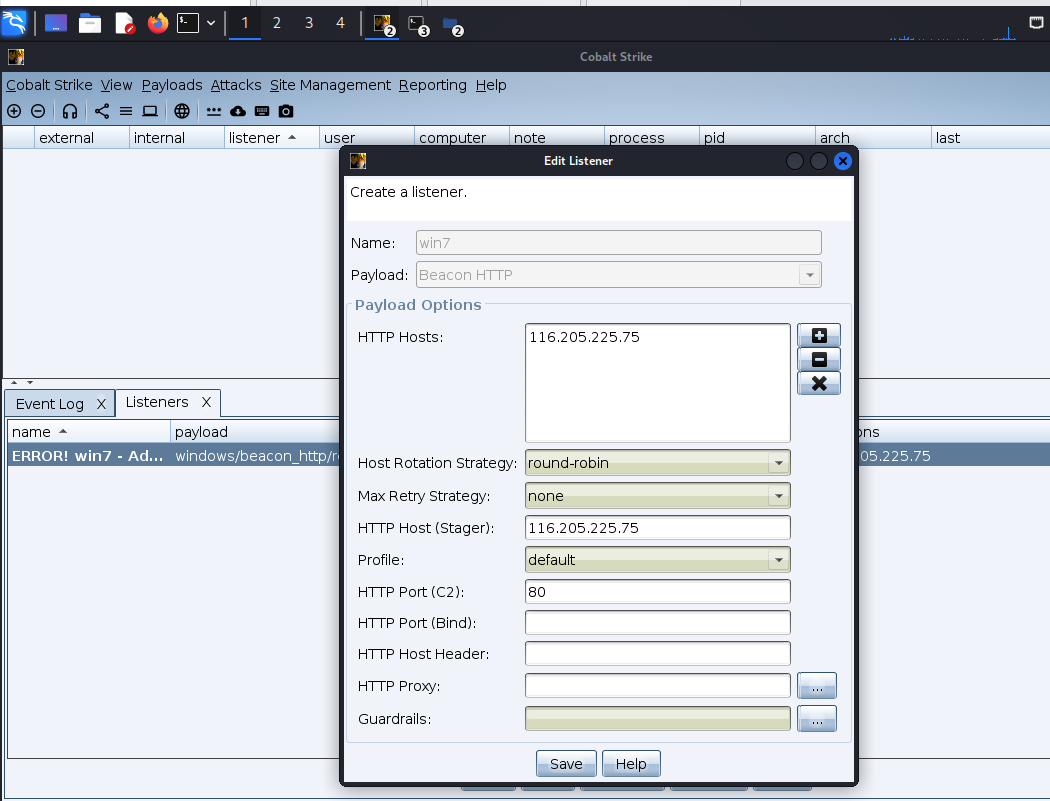Click the HTTP Proxy text field
This screenshot has height=801, width=1050.
click(x=658, y=686)
